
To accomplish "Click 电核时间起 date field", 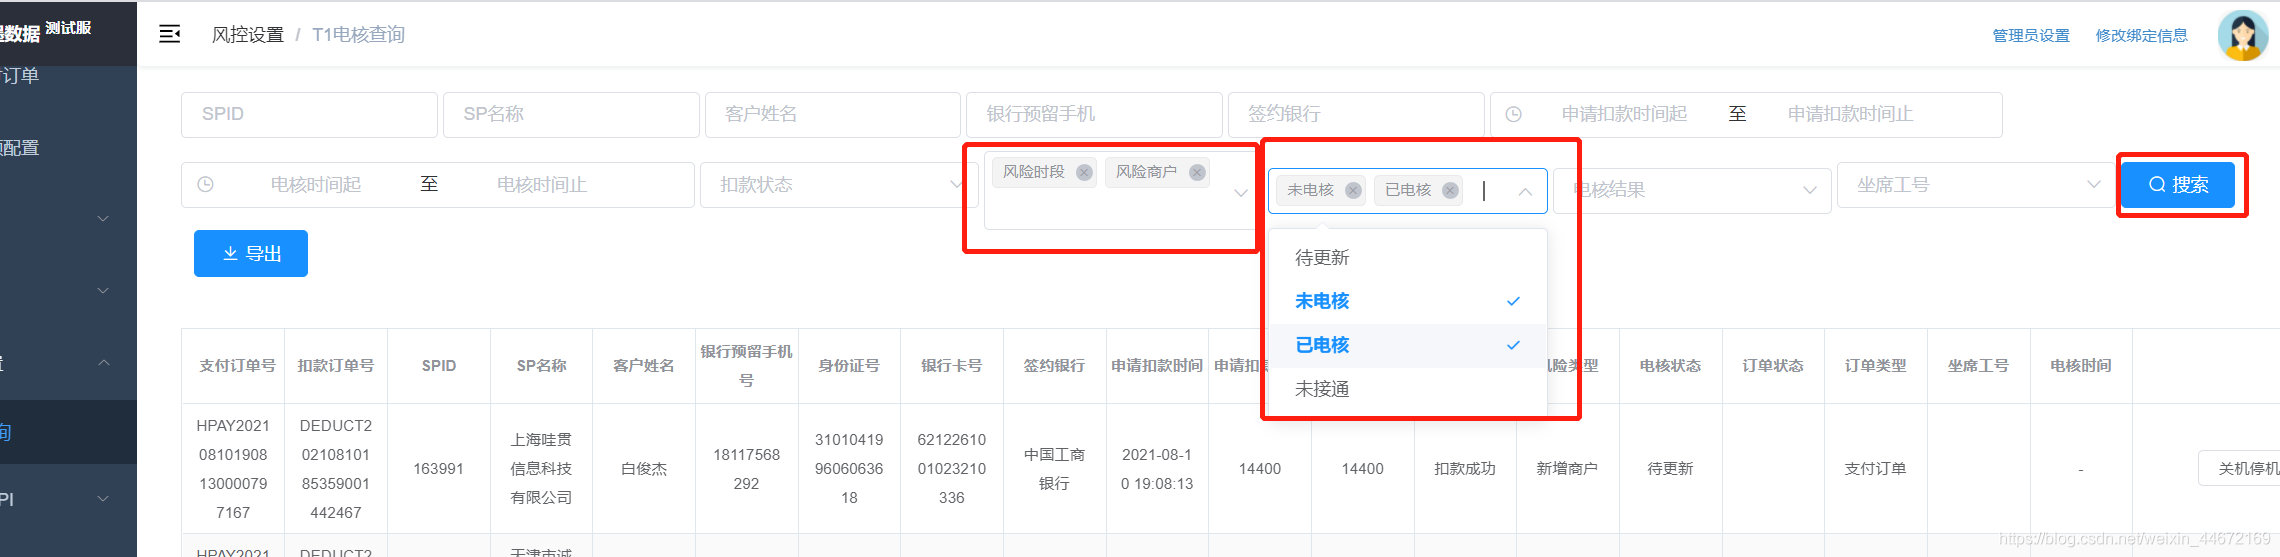I will (x=316, y=185).
